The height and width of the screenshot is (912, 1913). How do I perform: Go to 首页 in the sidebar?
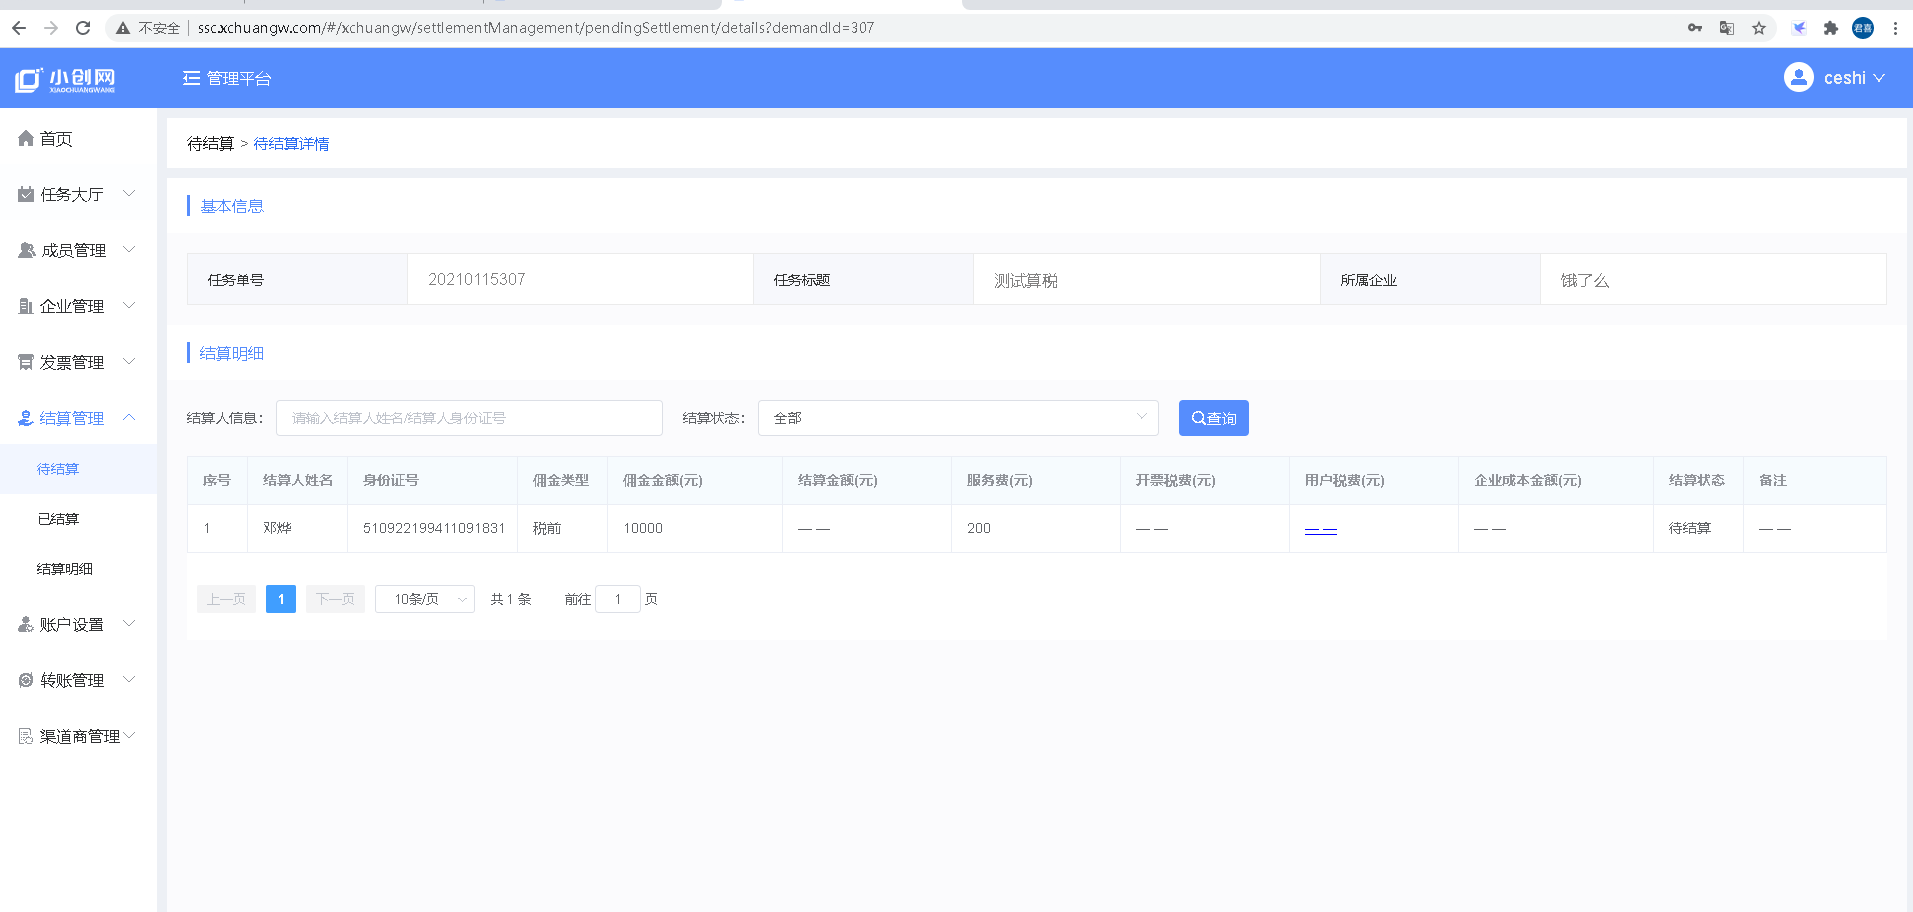tap(56, 139)
